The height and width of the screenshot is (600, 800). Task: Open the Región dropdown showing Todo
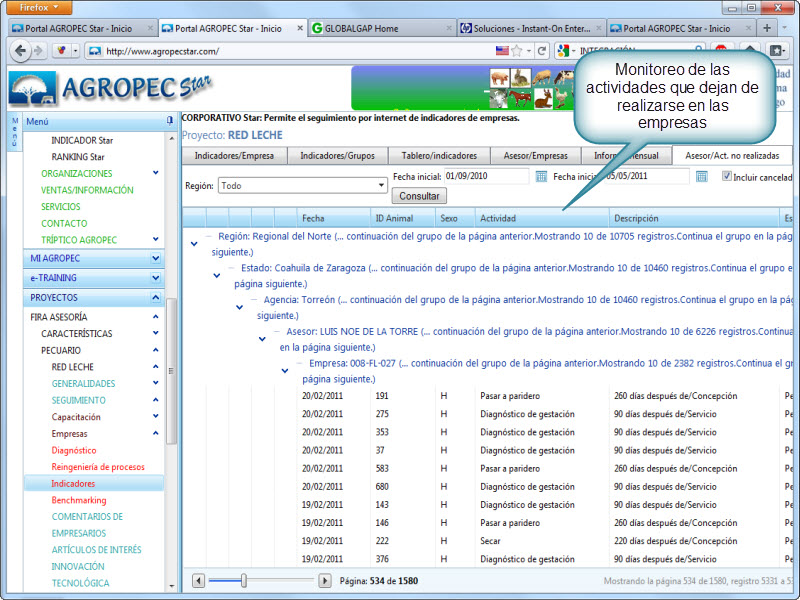click(303, 186)
